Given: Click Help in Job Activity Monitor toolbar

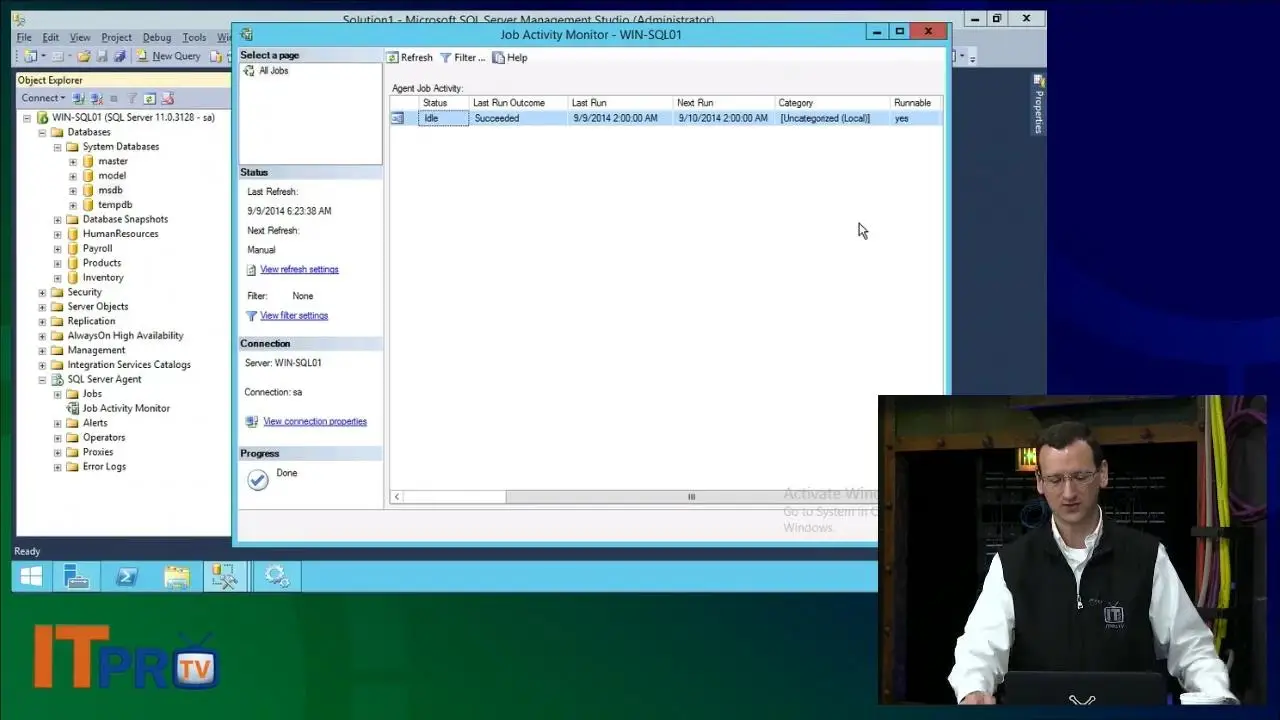Looking at the screenshot, I should pos(510,58).
